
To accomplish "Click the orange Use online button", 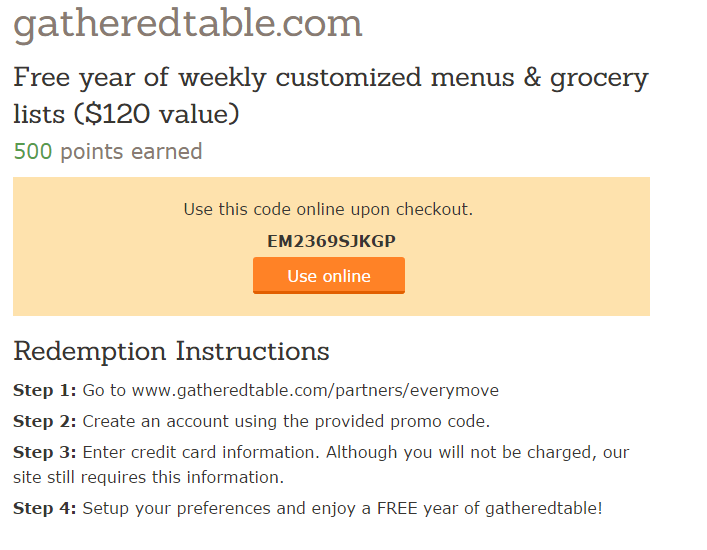I will tap(329, 275).
